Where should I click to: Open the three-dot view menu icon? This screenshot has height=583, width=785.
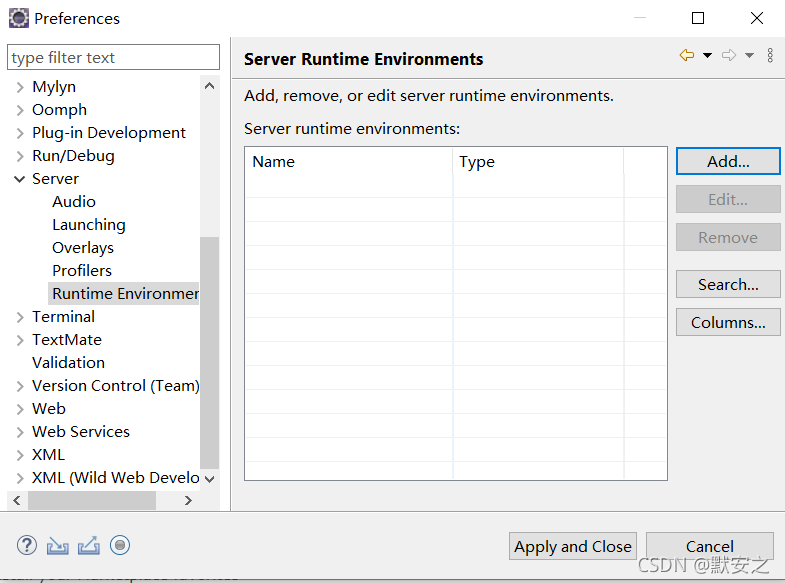770,55
